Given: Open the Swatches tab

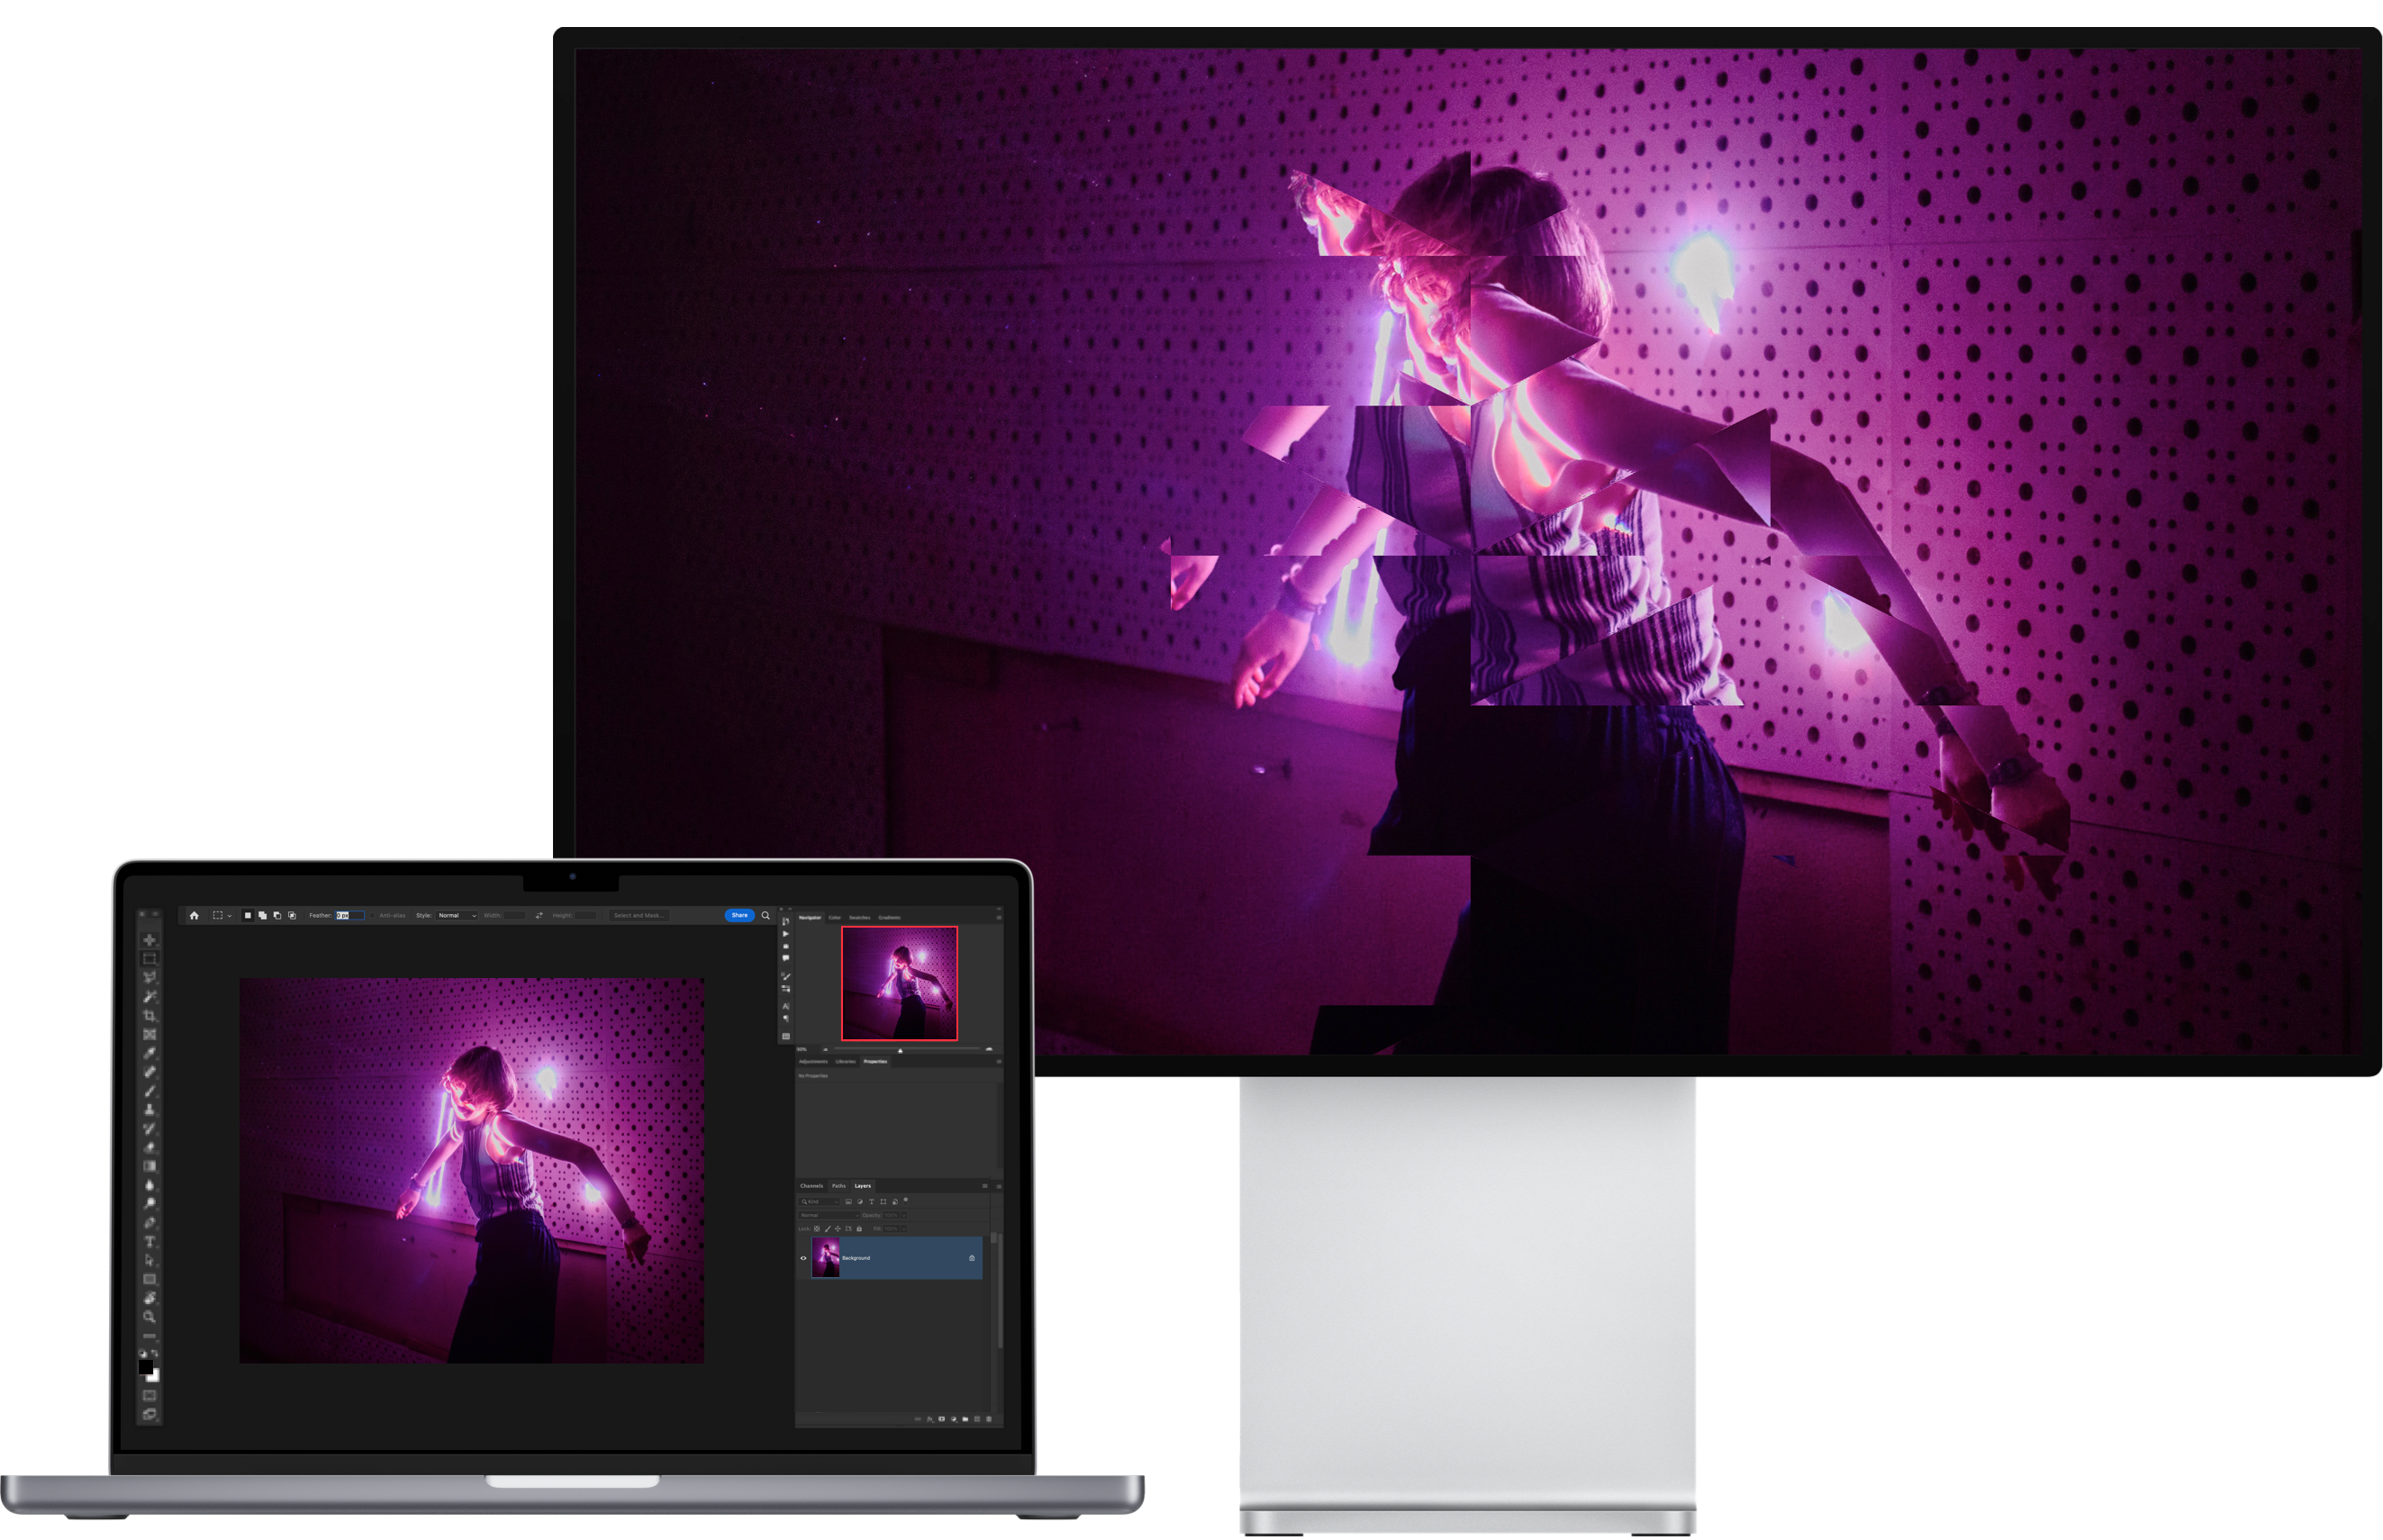Looking at the screenshot, I should [859, 917].
